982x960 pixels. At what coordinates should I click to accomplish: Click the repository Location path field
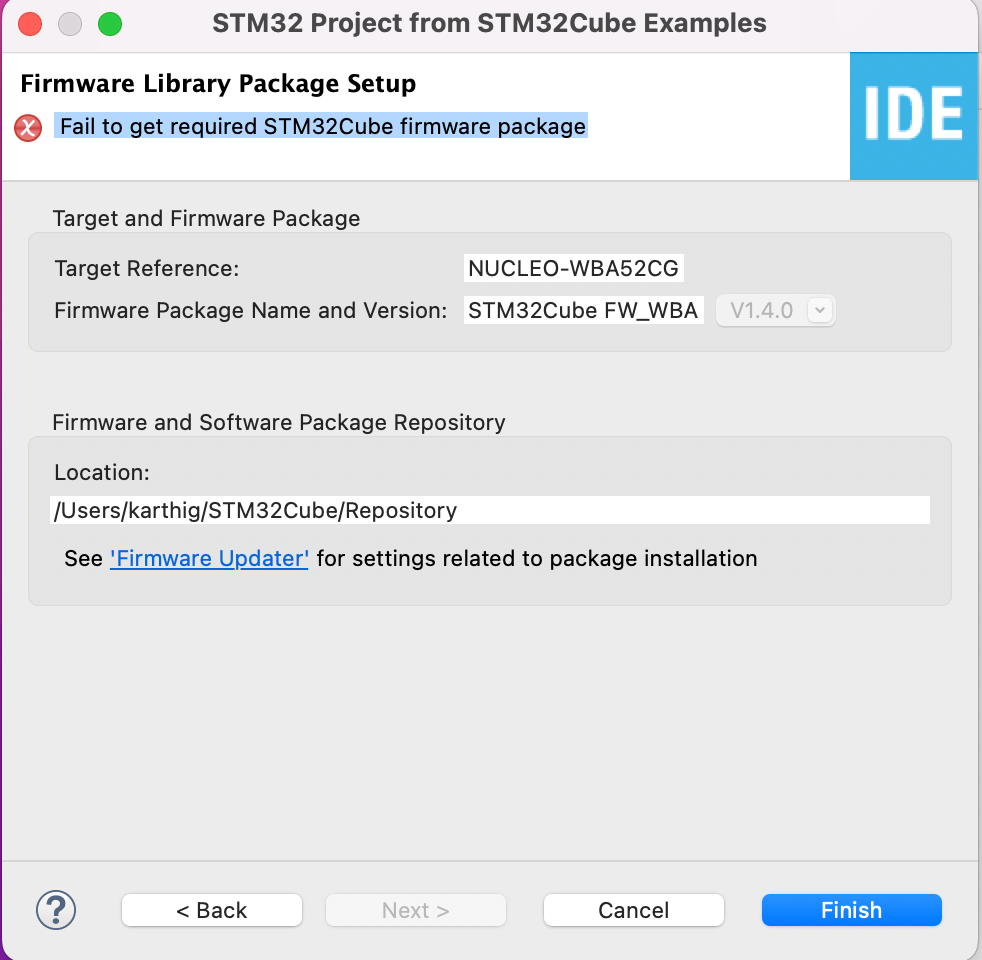point(490,510)
